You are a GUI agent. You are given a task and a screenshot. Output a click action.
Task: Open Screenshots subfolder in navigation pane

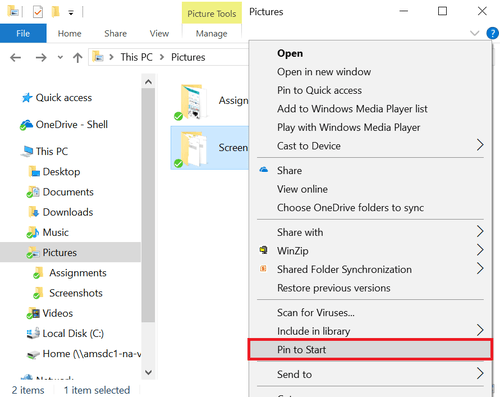[76, 293]
